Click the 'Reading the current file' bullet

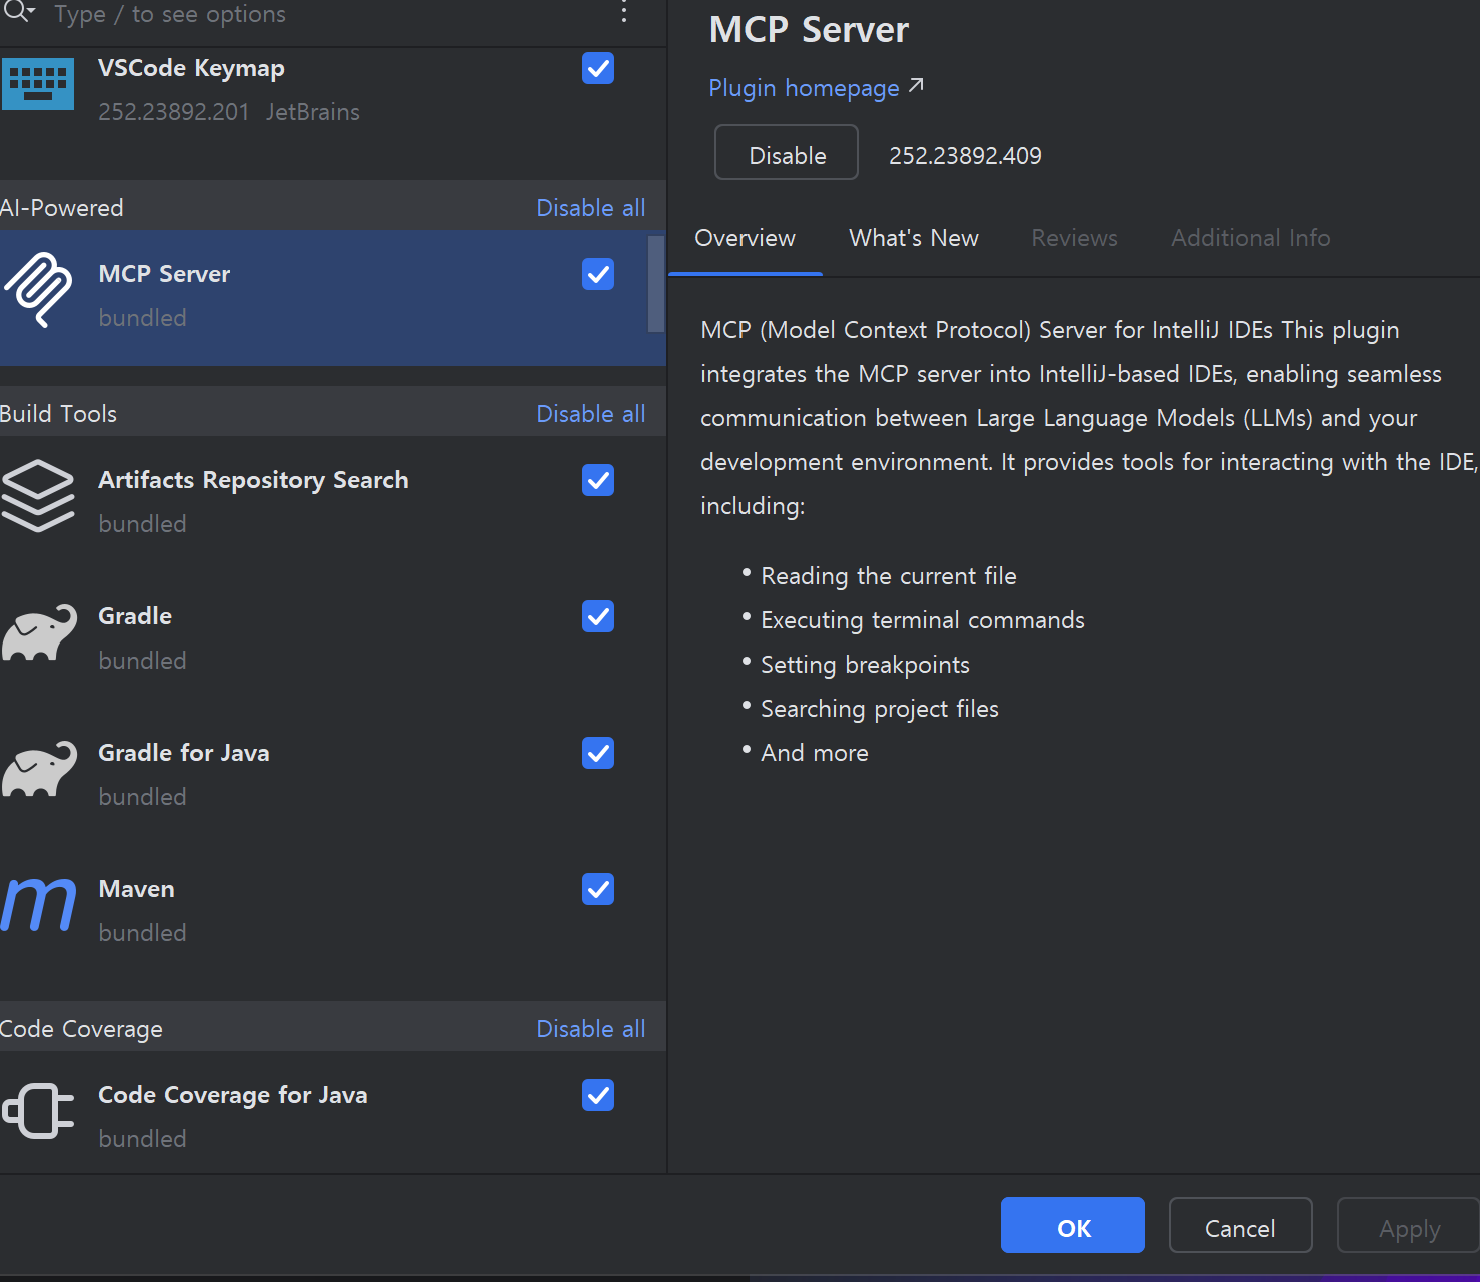point(888,576)
